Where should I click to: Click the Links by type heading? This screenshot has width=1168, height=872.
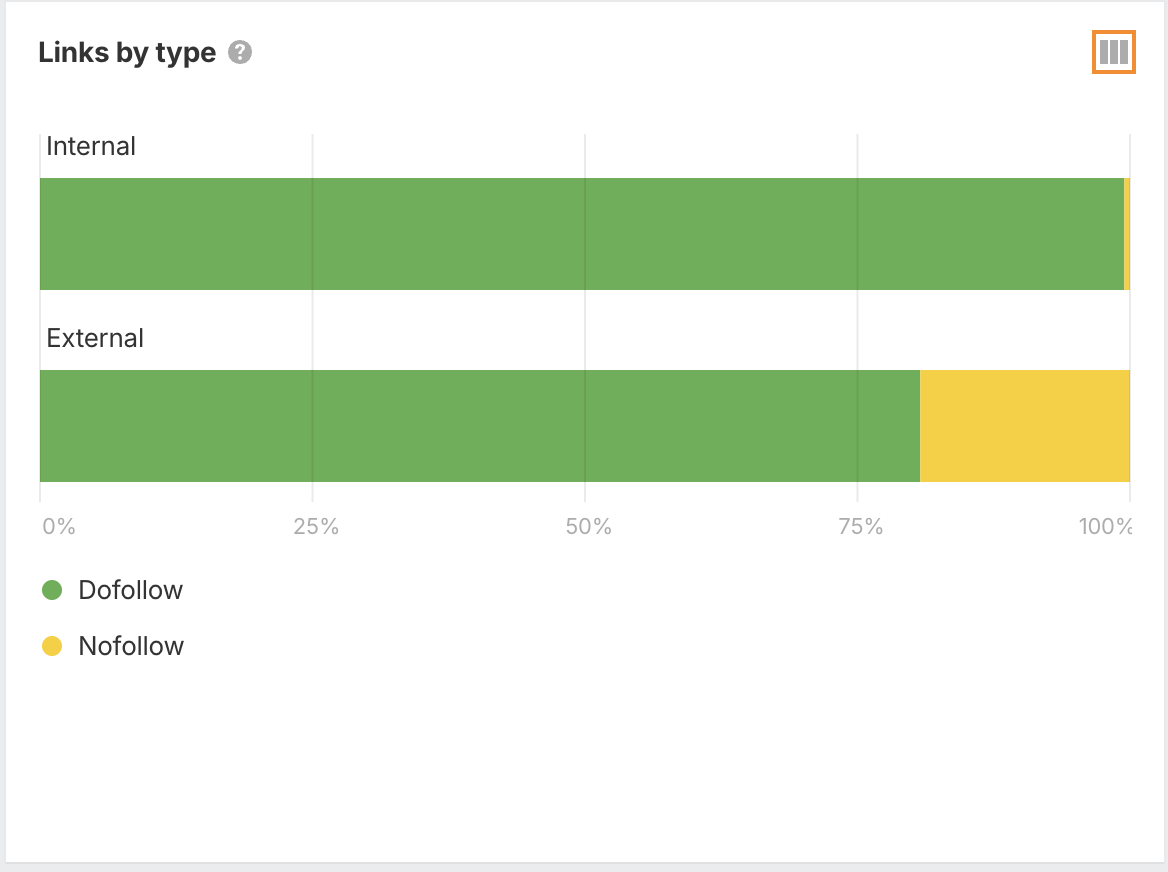127,53
